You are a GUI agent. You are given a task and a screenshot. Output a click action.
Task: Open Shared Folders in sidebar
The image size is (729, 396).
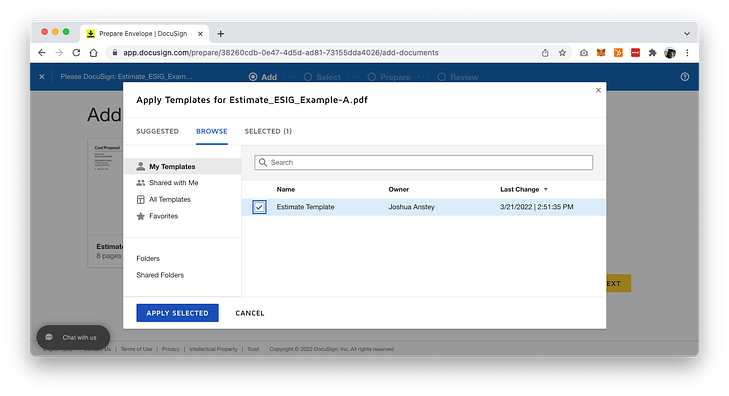pyautogui.click(x=160, y=275)
